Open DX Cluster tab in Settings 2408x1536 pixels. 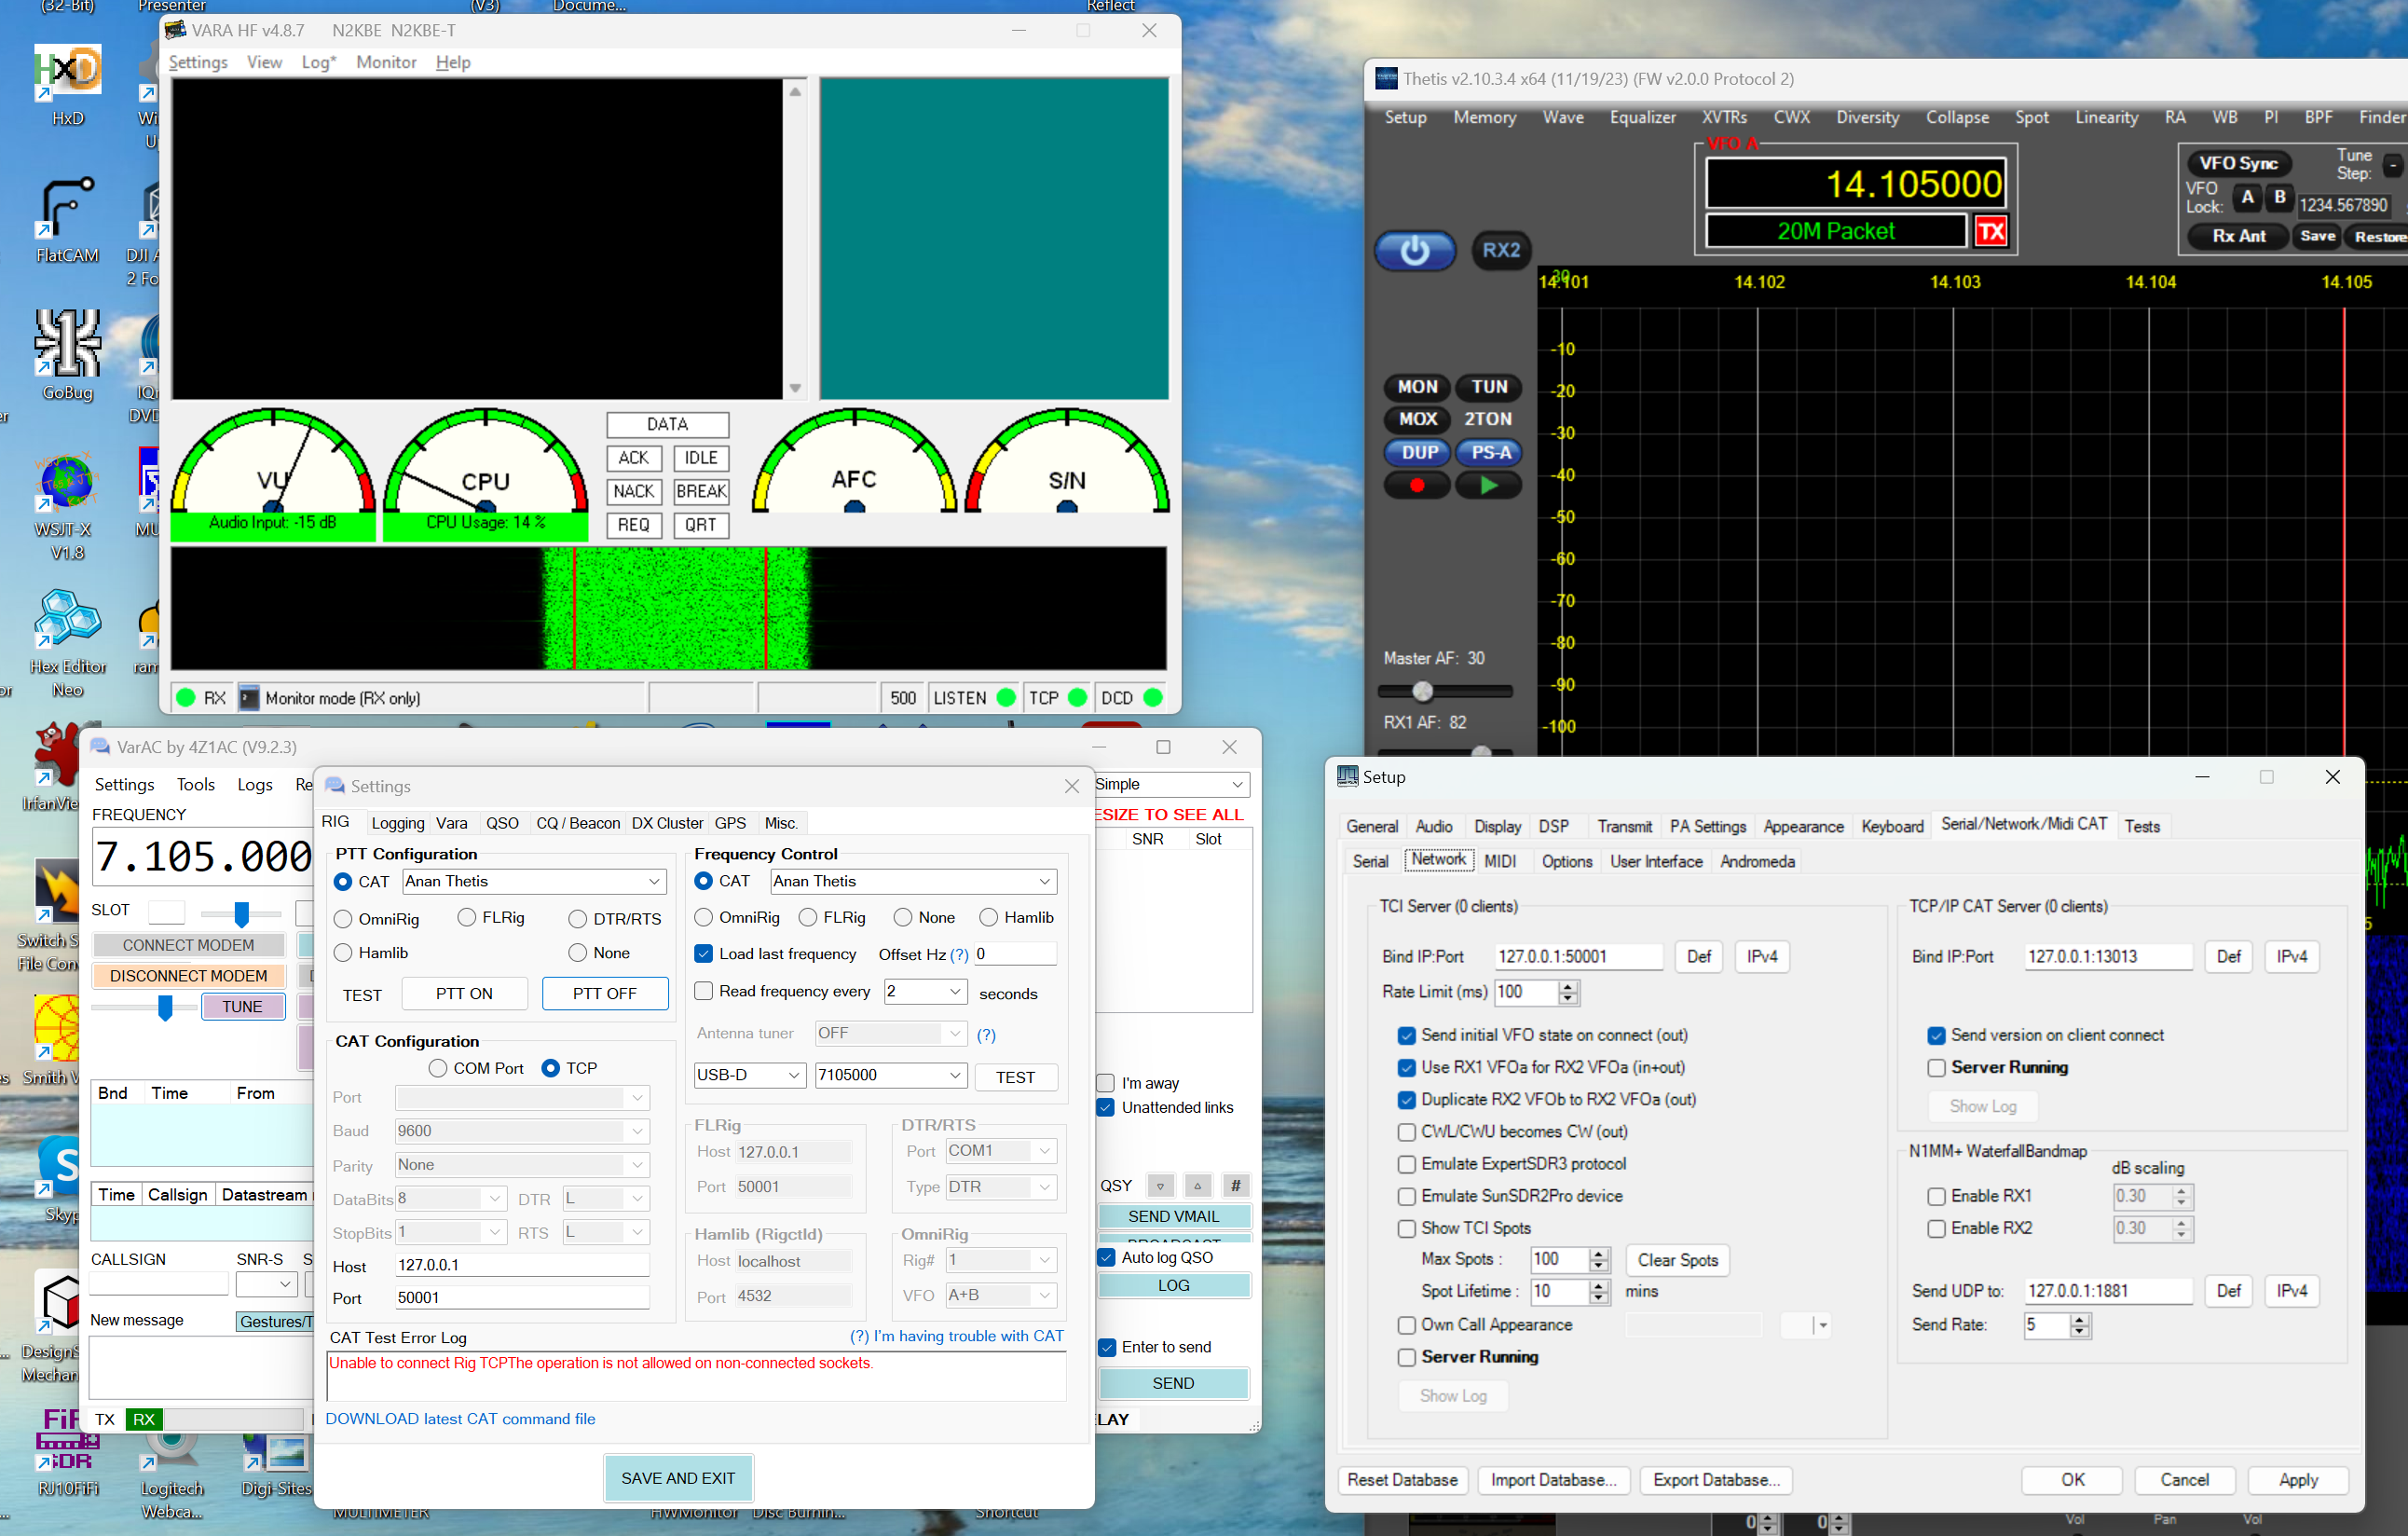(667, 823)
